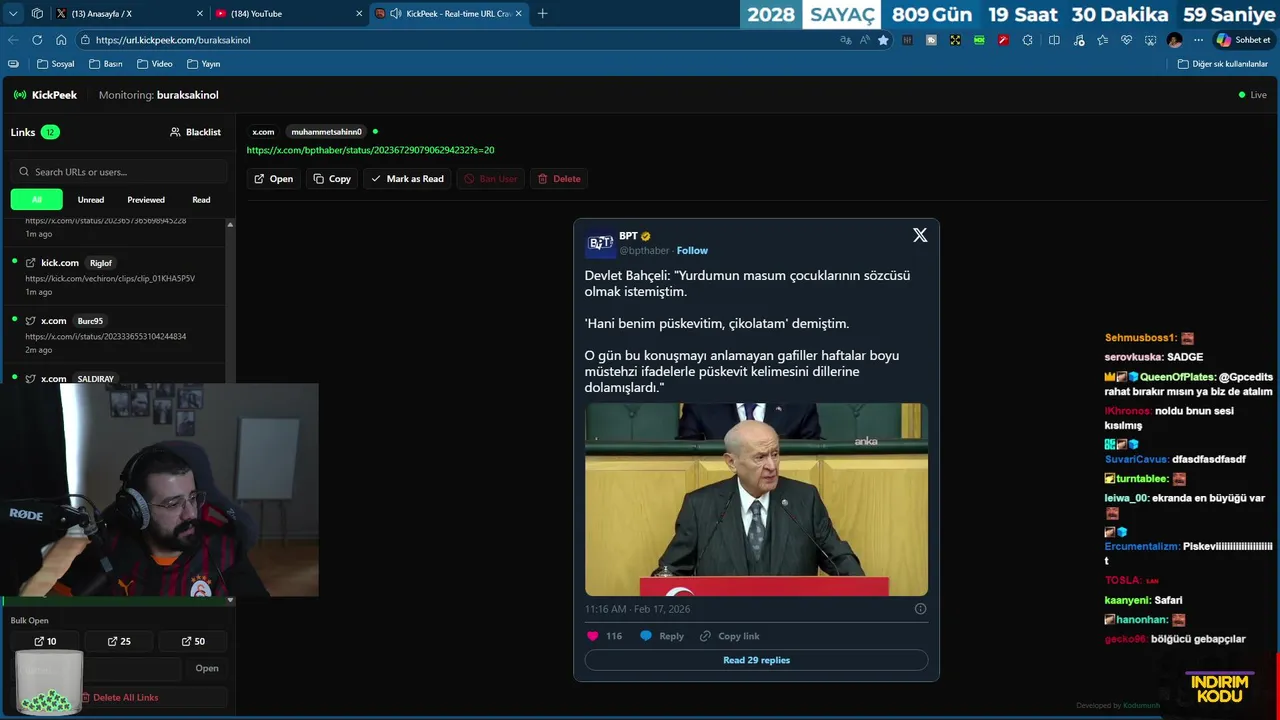Click the green HDX extension icon

pos(979,40)
